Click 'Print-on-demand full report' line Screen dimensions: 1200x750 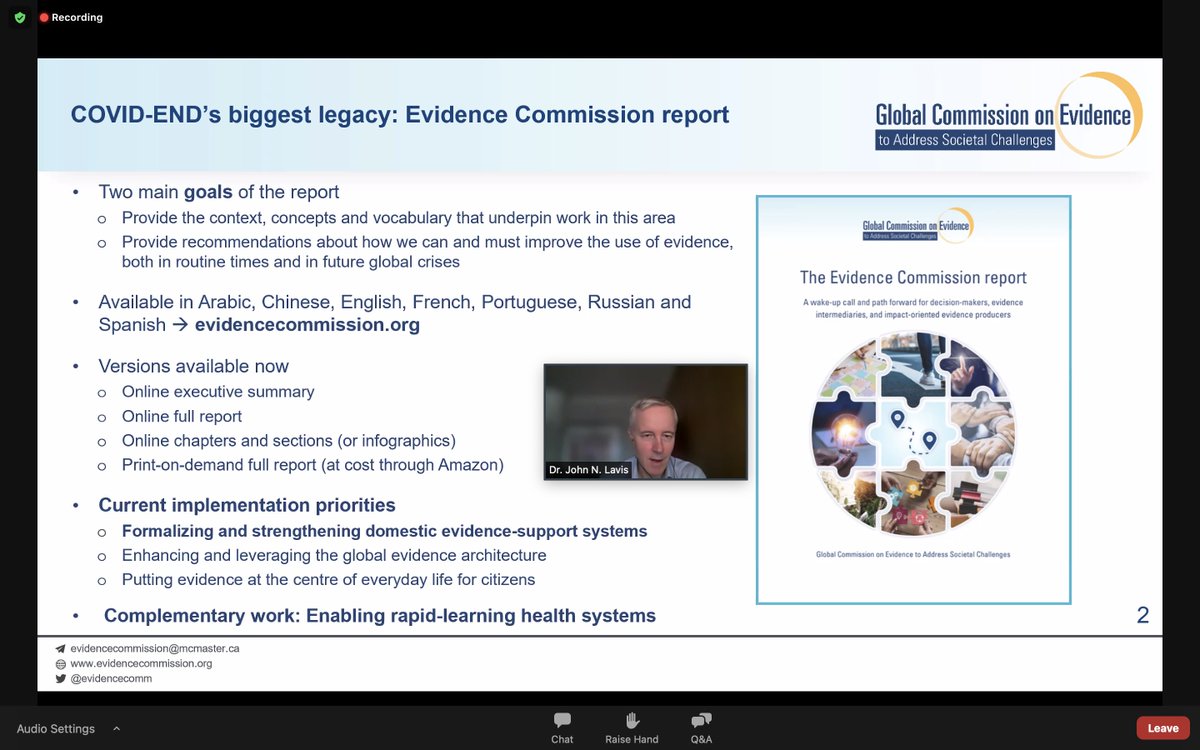click(x=313, y=464)
